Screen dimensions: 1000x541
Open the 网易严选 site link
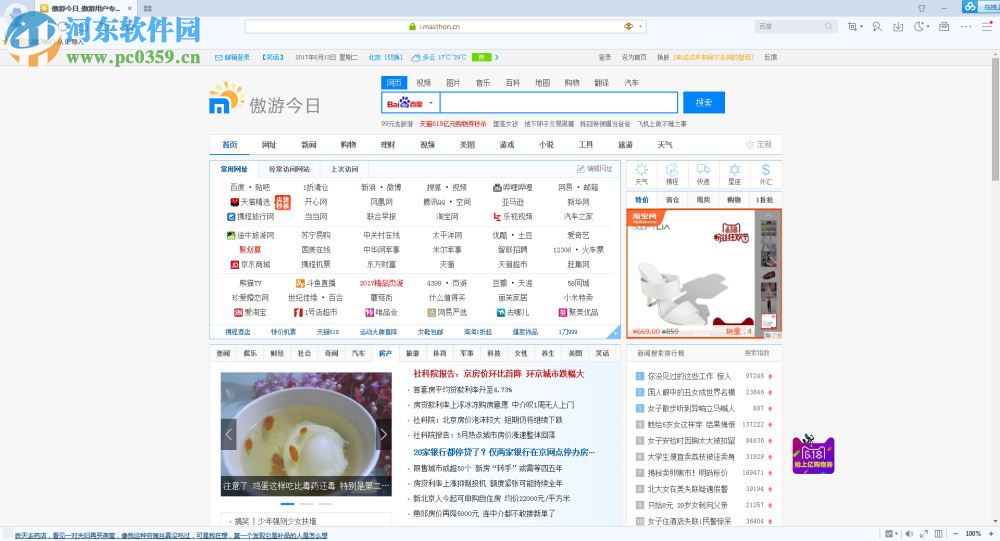point(447,313)
